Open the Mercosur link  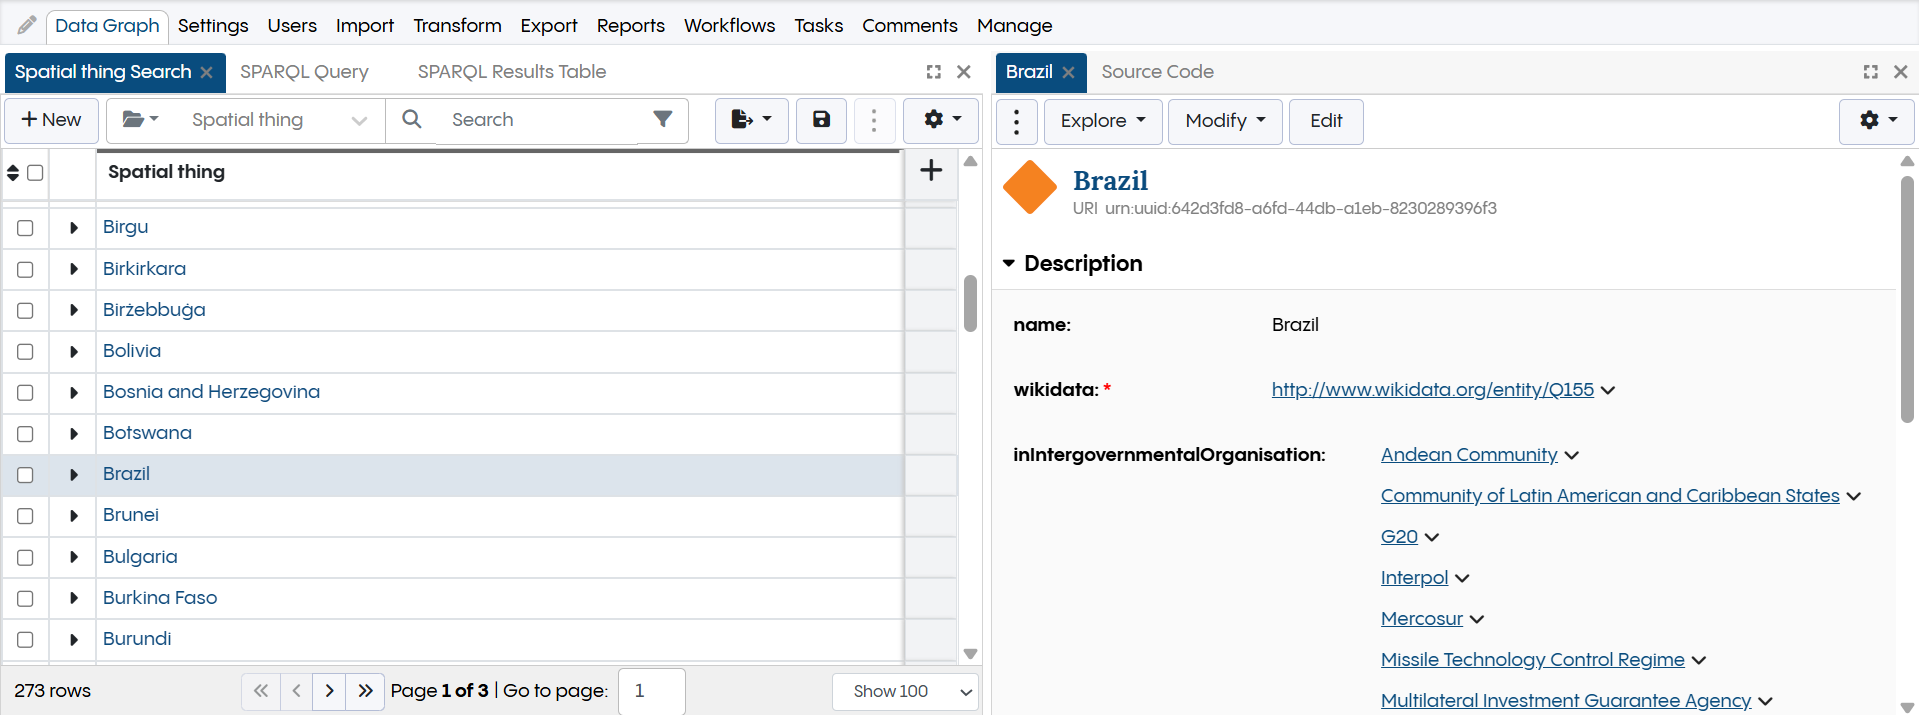(1421, 619)
